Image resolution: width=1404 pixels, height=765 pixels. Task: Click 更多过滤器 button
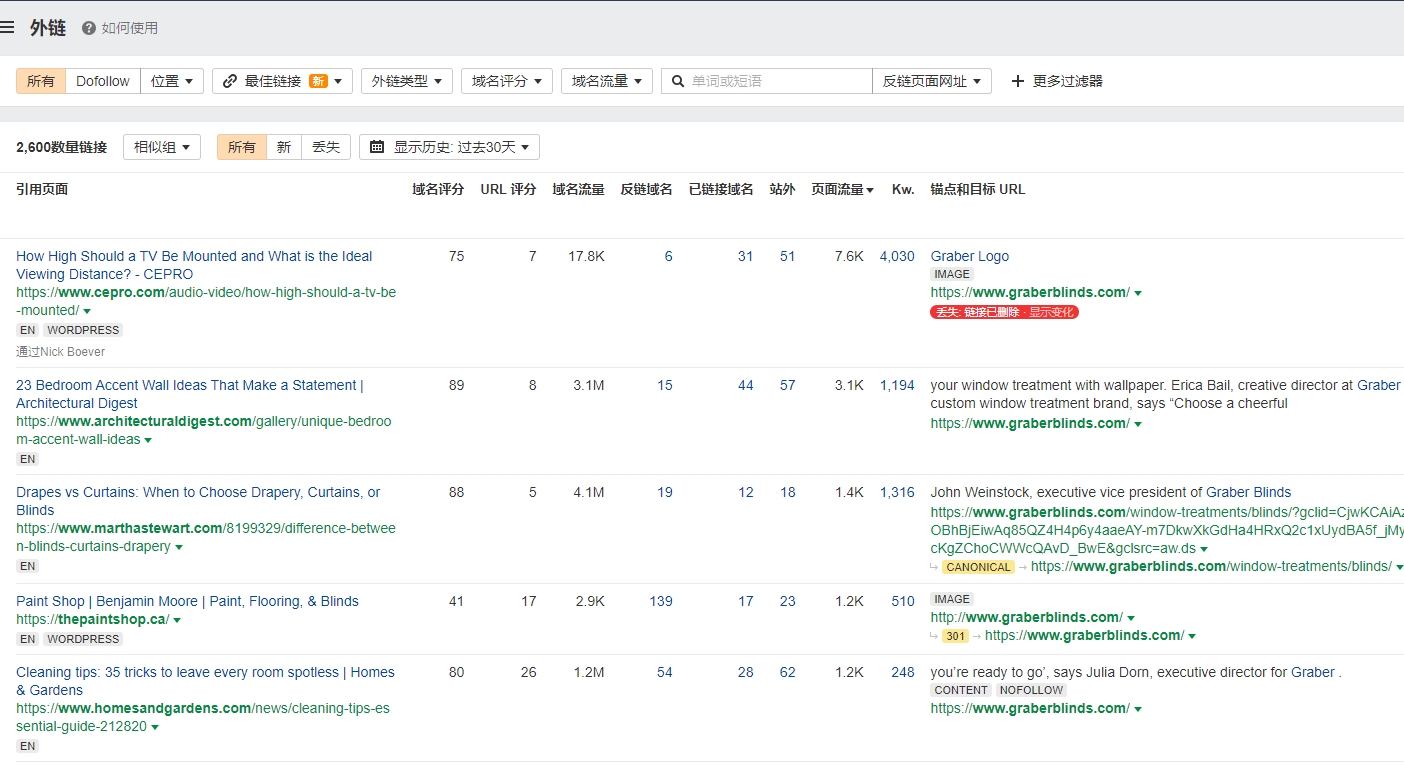tap(1056, 81)
